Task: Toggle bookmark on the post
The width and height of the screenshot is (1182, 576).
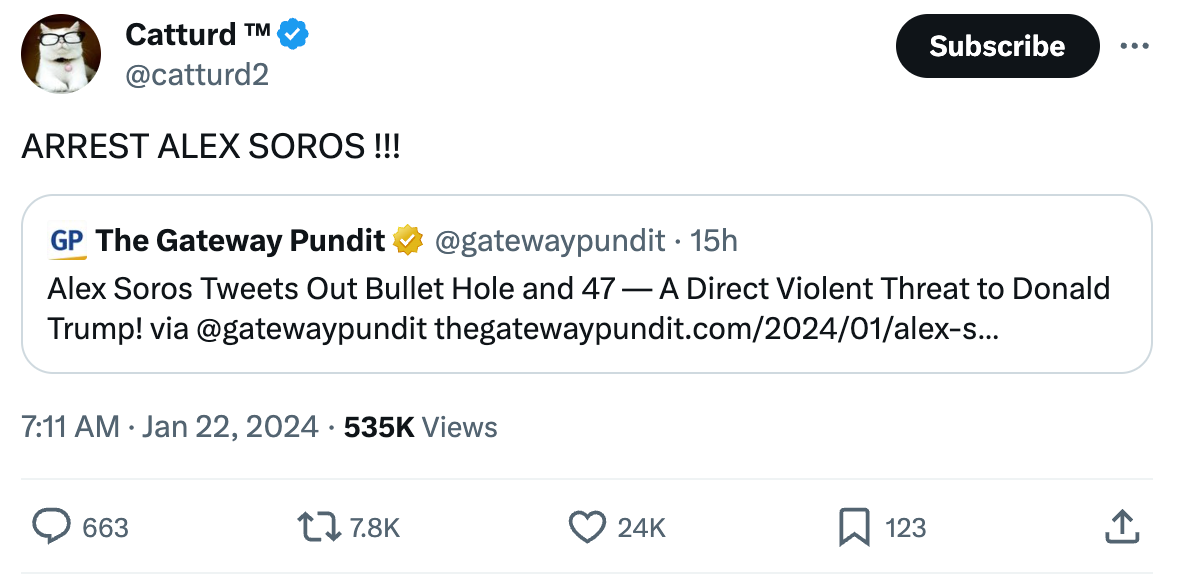Action: coord(855,527)
